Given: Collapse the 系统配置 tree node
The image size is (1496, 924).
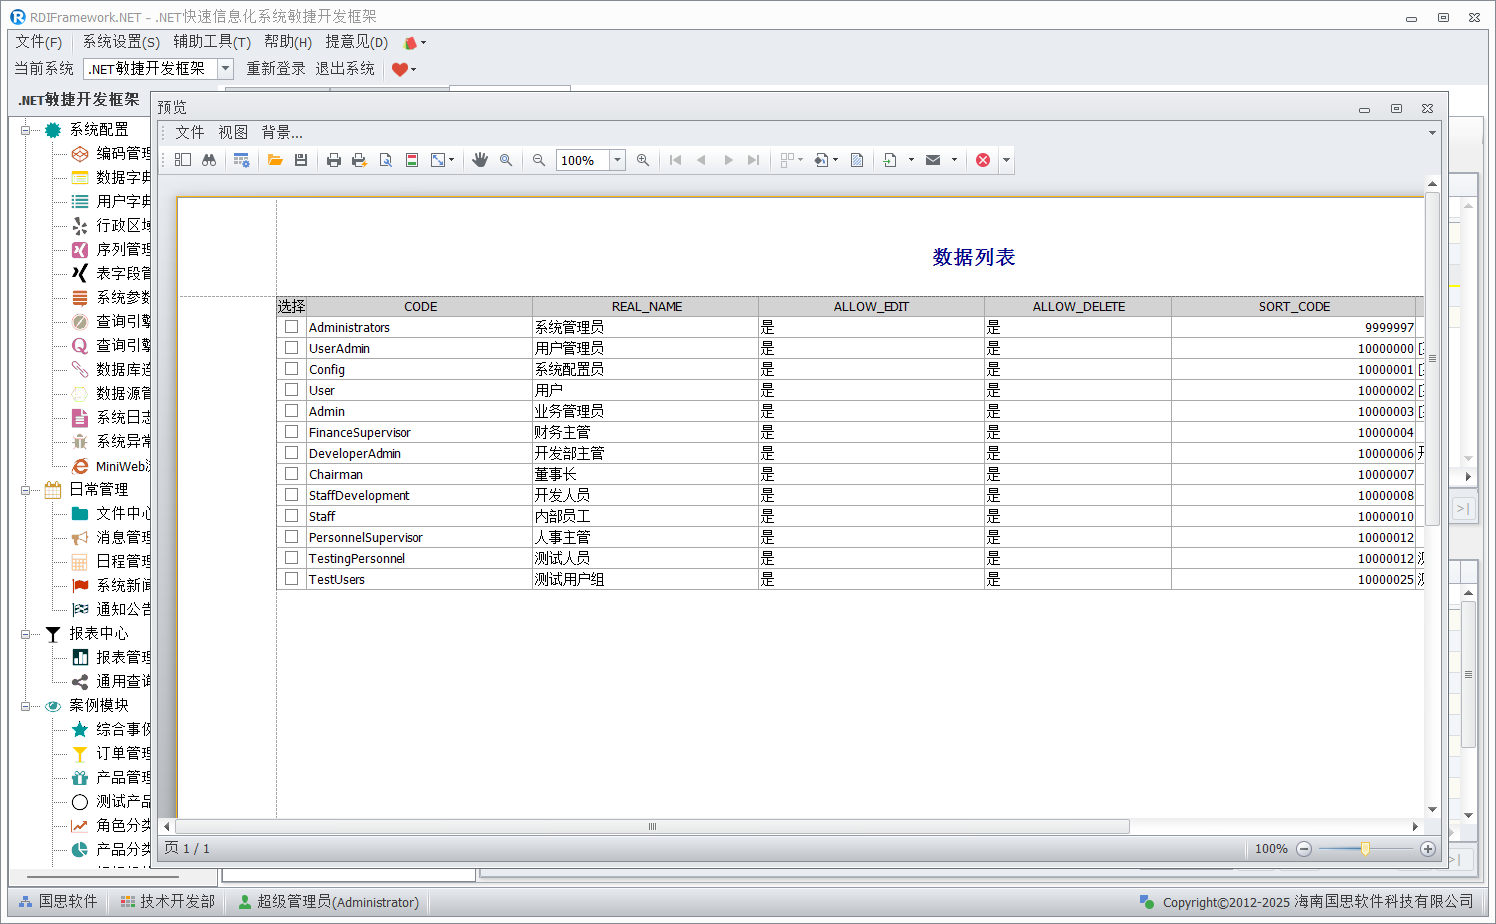Looking at the screenshot, I should (x=26, y=130).
